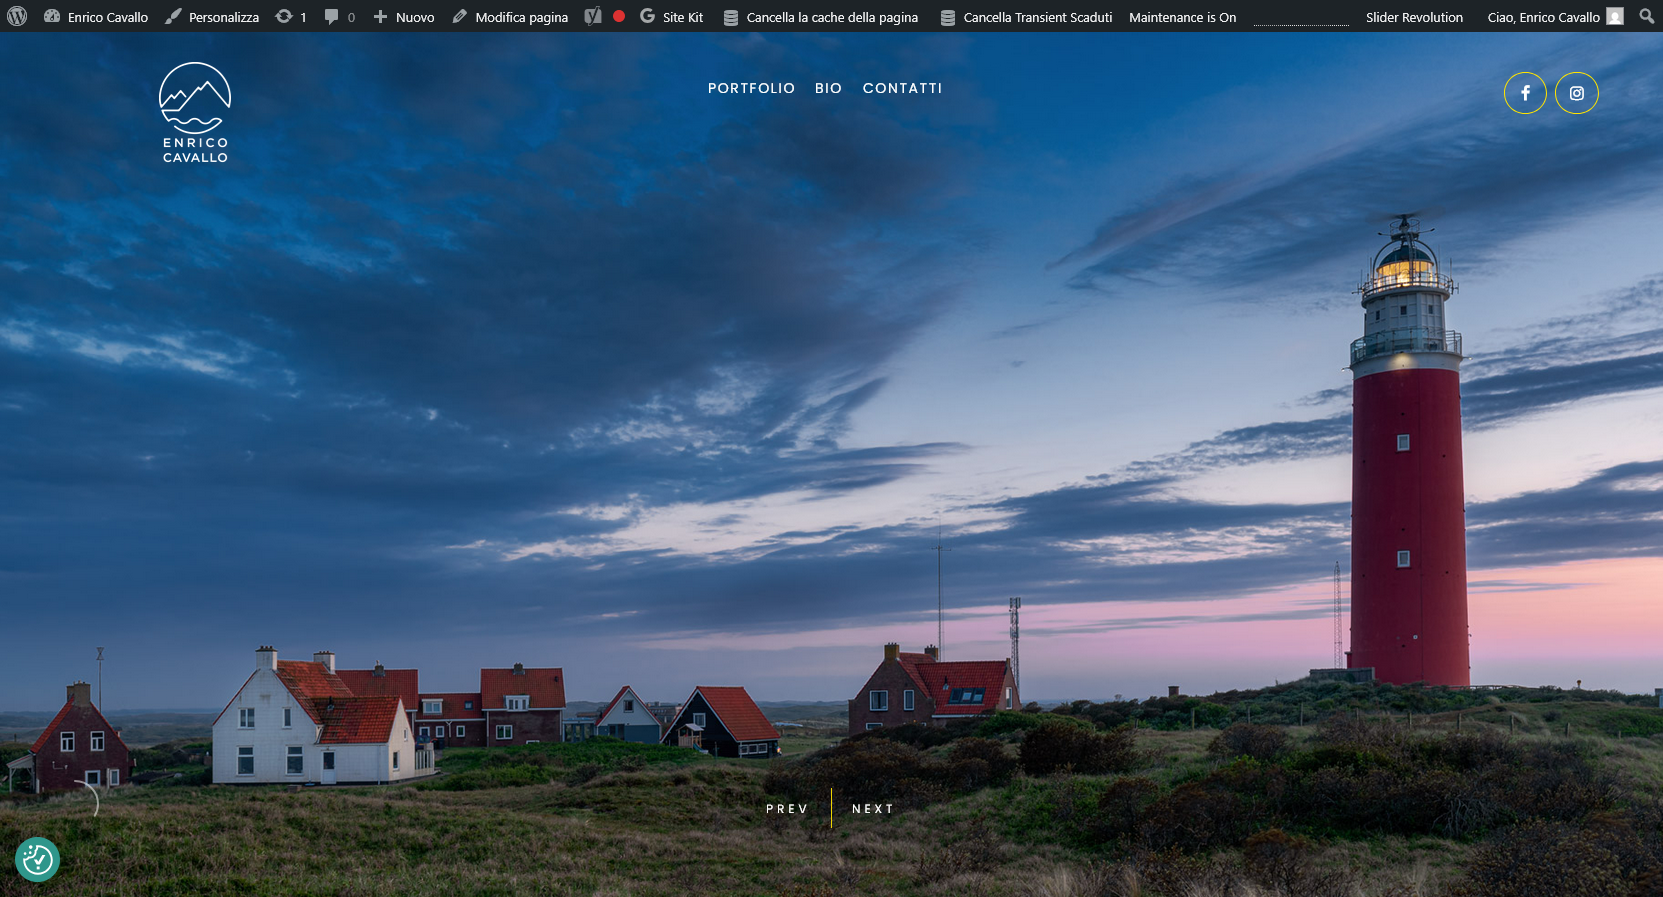Expand the Ciao, Enrico Cavallo account menu
1663x897 pixels.
[x=1554, y=17]
